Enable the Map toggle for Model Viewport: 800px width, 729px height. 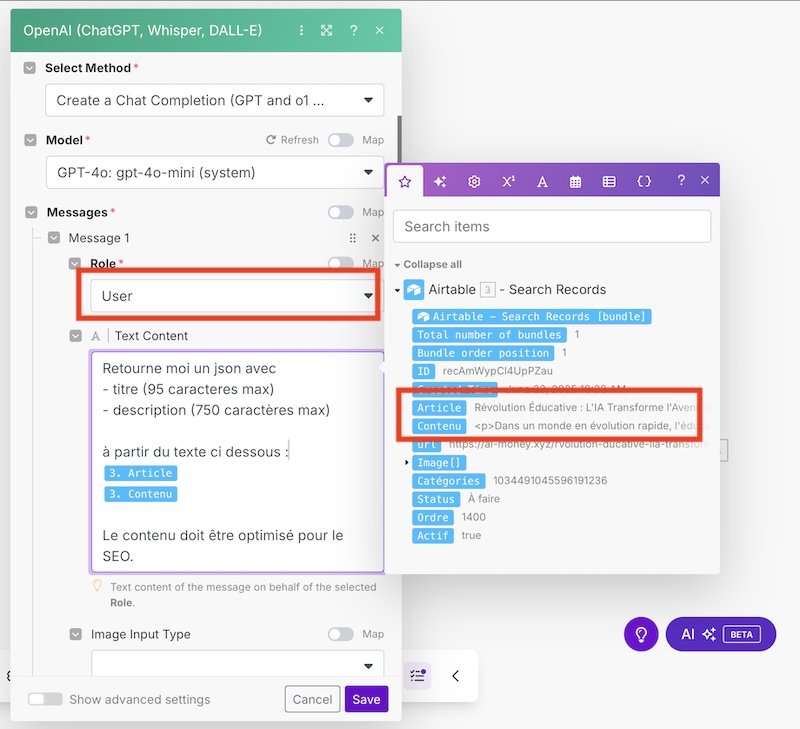pos(341,140)
